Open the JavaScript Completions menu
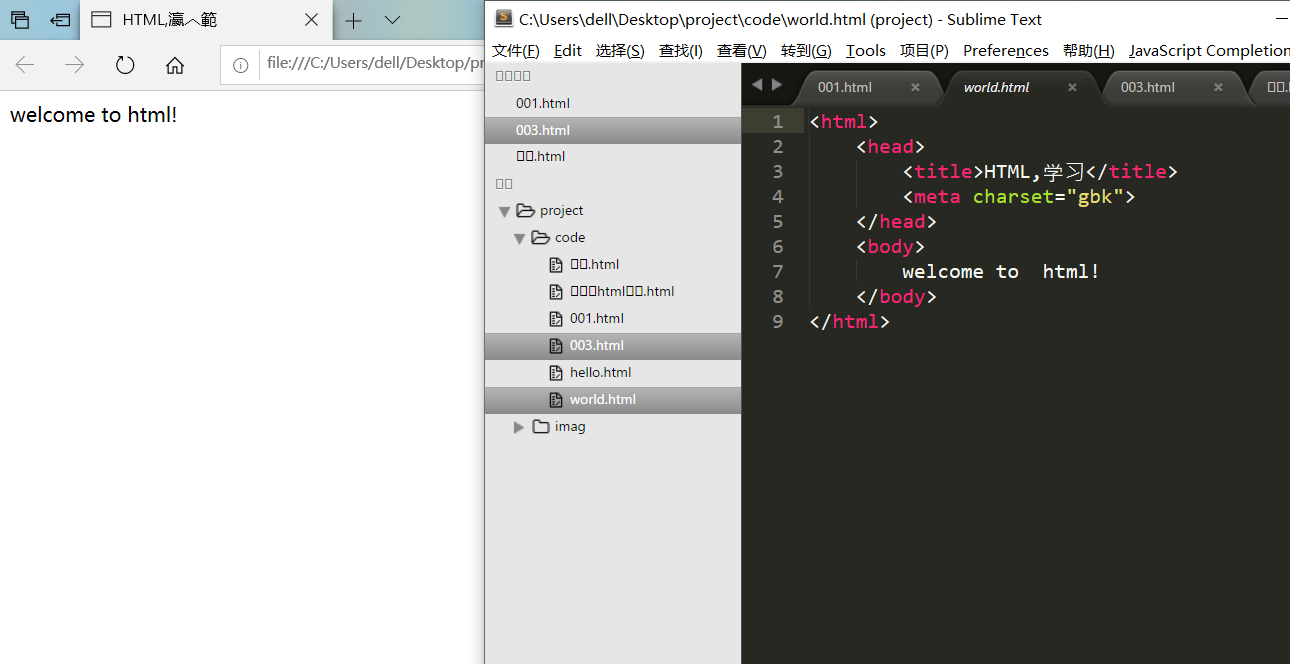1290x664 pixels. click(x=1209, y=51)
